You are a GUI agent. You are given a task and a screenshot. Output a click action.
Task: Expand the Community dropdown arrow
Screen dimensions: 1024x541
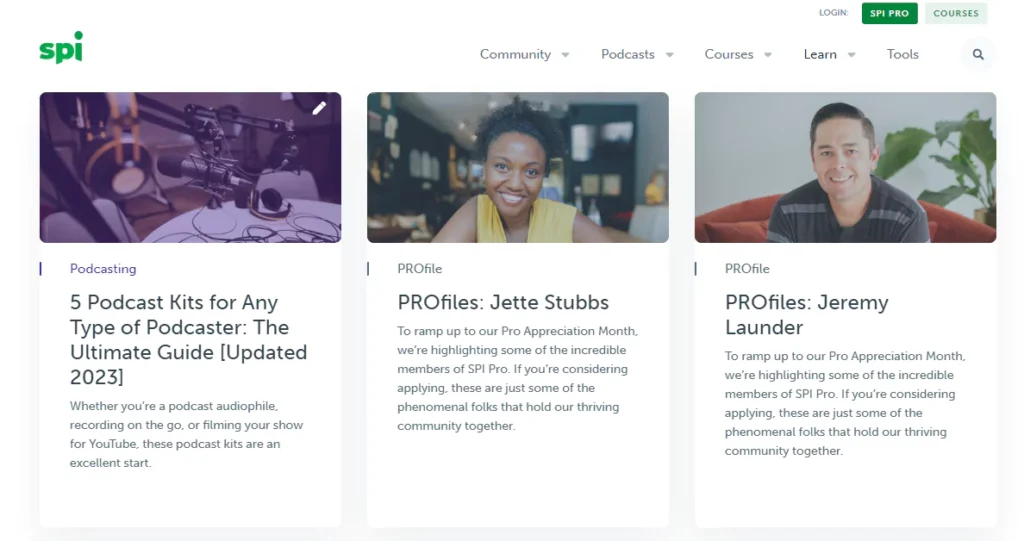pos(566,55)
